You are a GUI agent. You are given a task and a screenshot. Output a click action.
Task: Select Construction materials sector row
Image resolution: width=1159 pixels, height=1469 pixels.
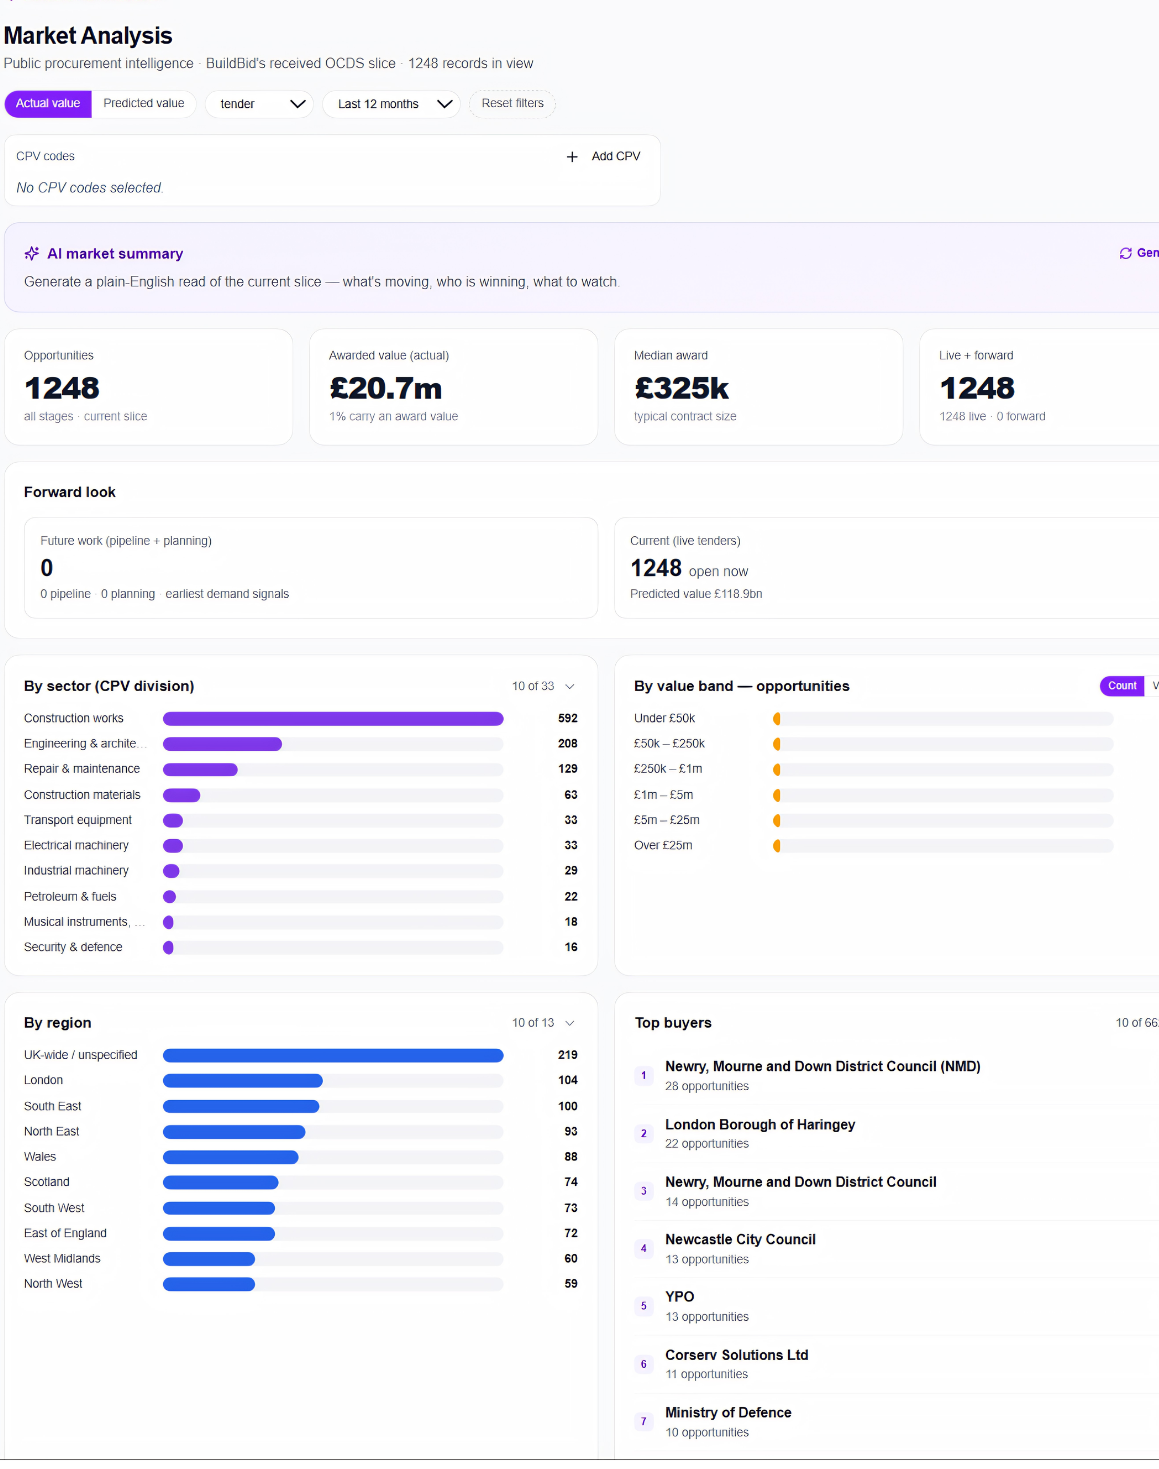tap(301, 795)
